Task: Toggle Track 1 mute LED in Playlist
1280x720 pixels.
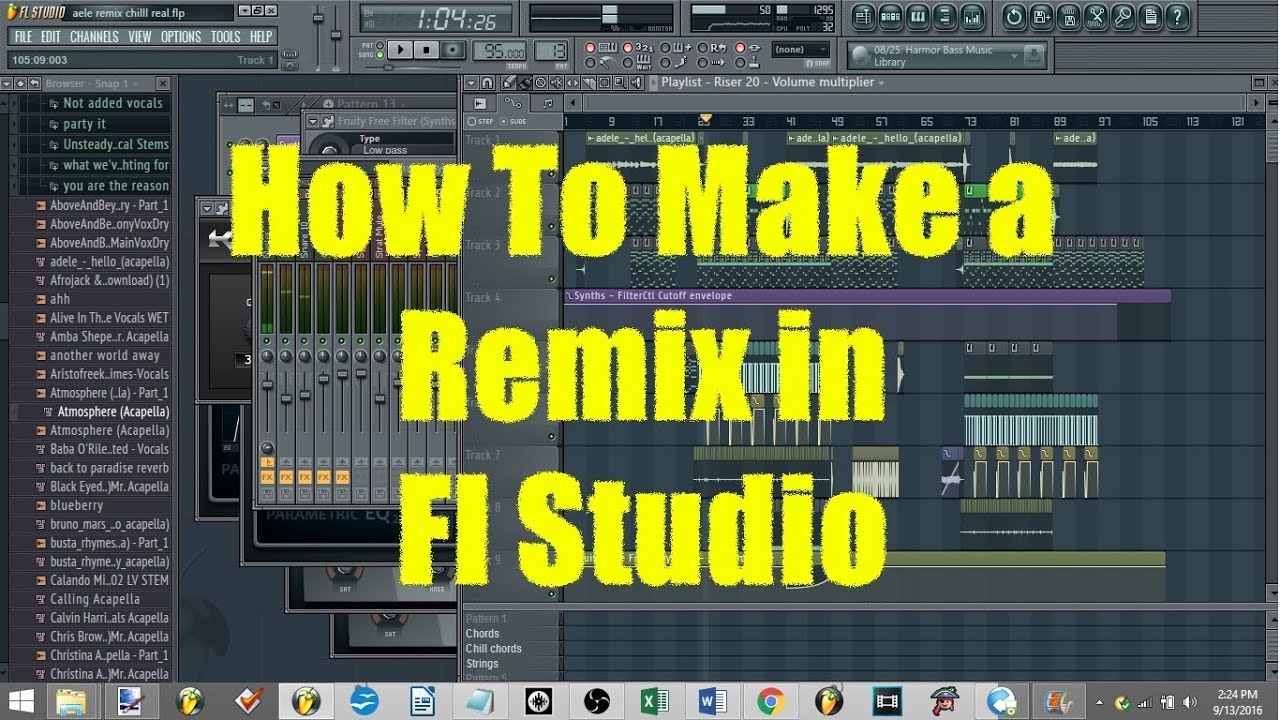Action: pyautogui.click(x=552, y=175)
